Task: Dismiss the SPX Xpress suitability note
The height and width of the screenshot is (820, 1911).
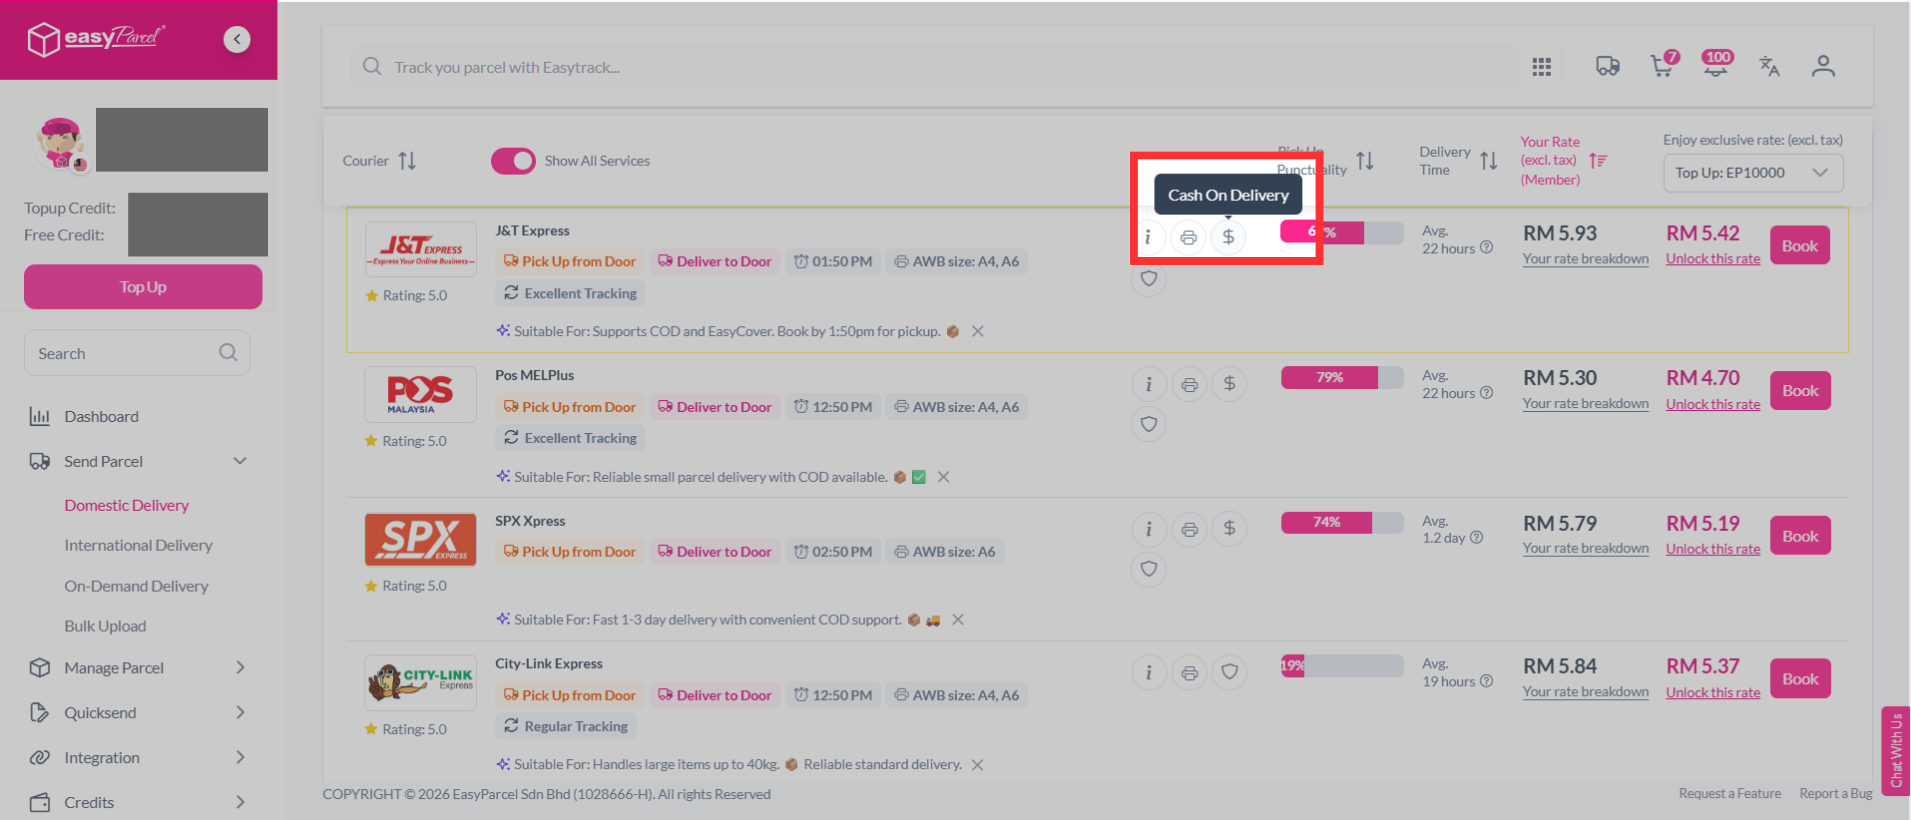Action: point(958,620)
